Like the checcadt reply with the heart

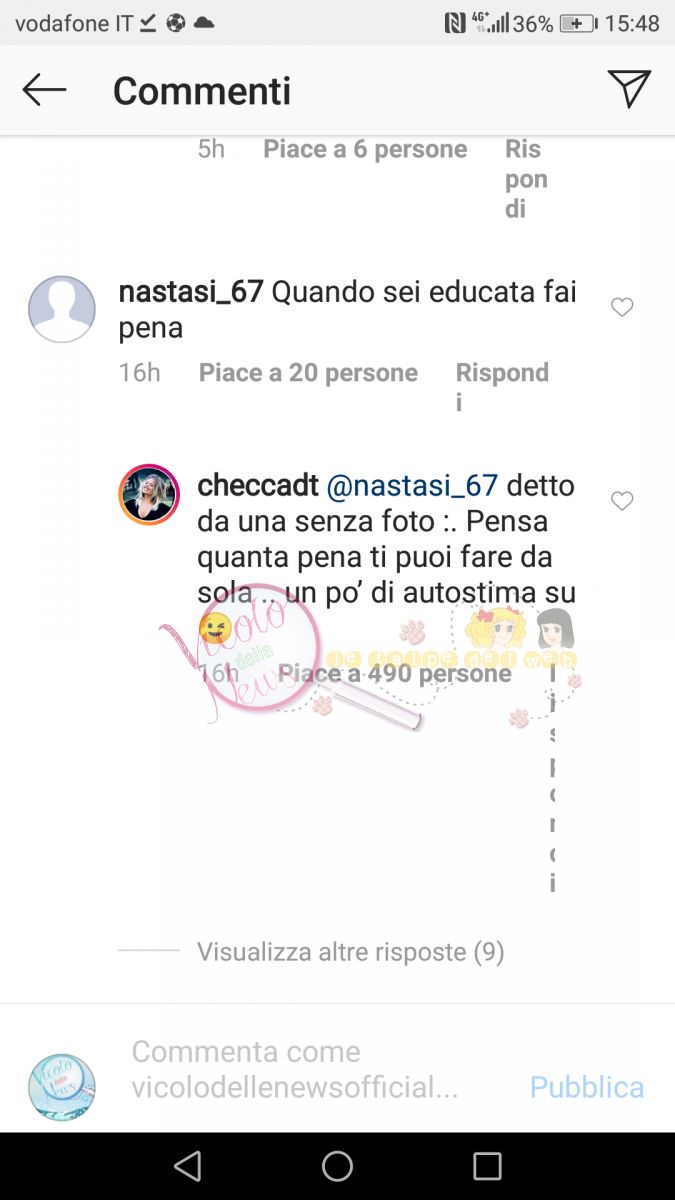tap(622, 501)
